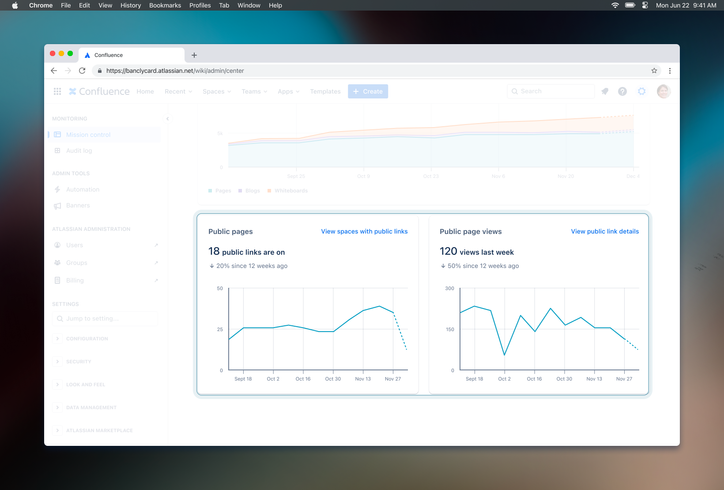The image size is (724, 490).
Task: Click the blue Create button
Action: [x=368, y=91]
